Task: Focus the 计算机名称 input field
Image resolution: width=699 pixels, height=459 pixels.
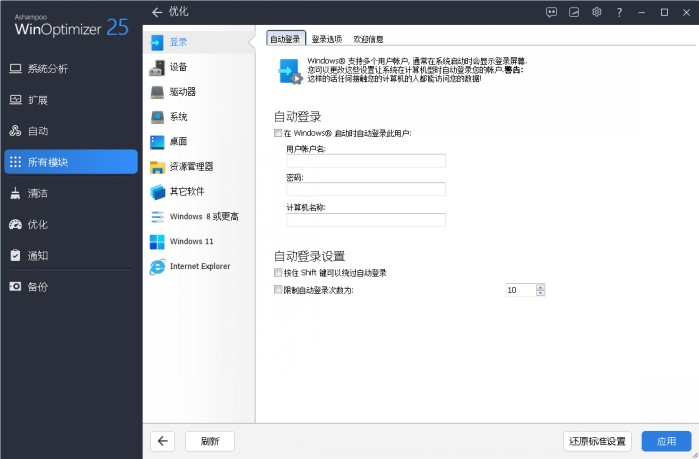Action: (x=366, y=220)
